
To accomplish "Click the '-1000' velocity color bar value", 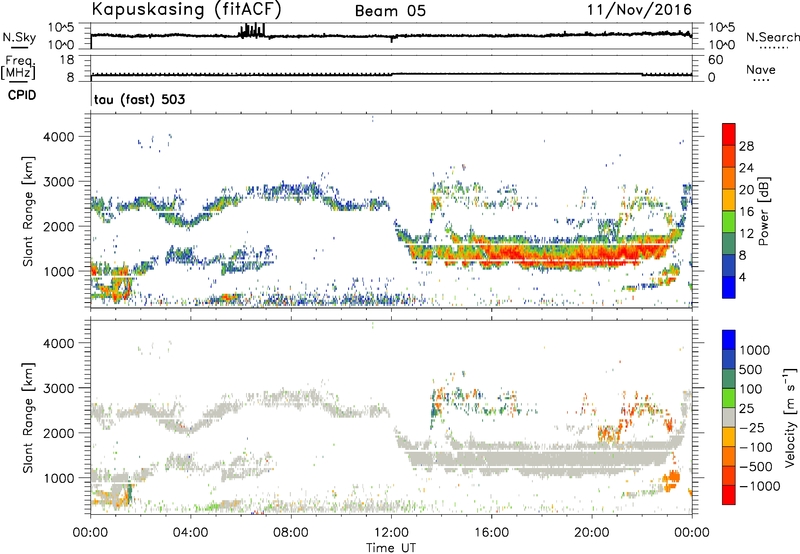I will click(x=760, y=486).
